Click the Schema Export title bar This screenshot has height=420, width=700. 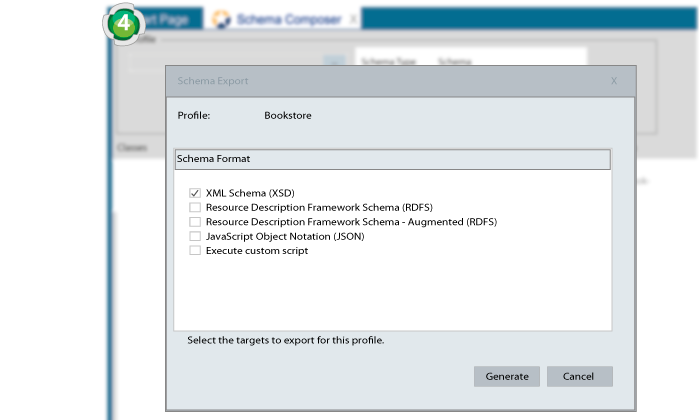(380, 81)
